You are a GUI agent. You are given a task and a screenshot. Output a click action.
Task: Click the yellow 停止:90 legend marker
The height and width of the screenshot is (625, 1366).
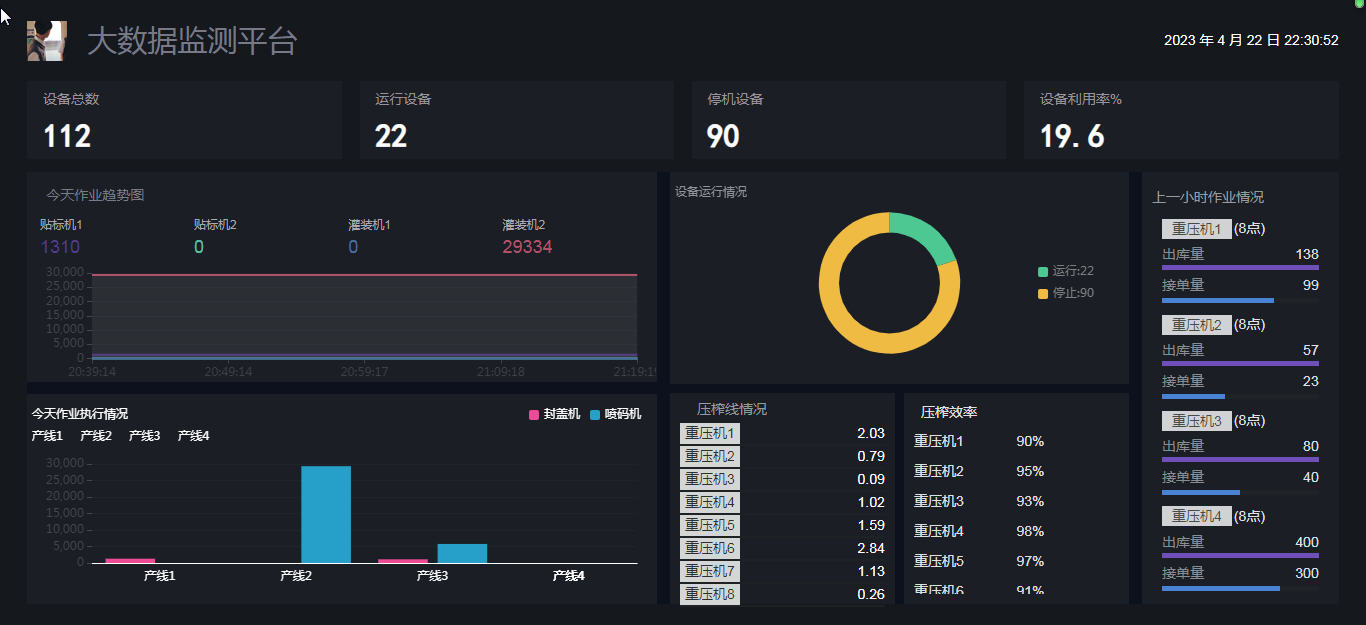pos(1043,293)
